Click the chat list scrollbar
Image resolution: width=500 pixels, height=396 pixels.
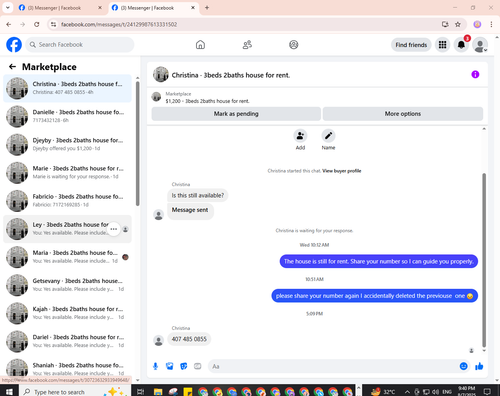click(137, 143)
